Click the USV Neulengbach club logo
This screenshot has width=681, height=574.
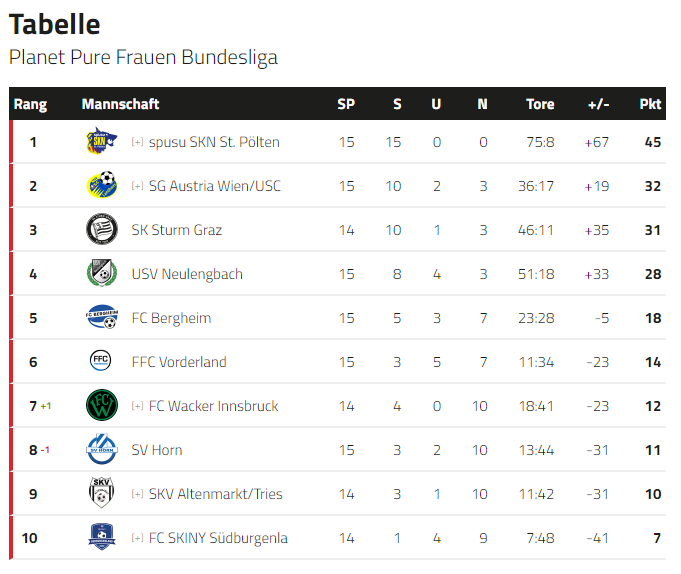(x=102, y=273)
